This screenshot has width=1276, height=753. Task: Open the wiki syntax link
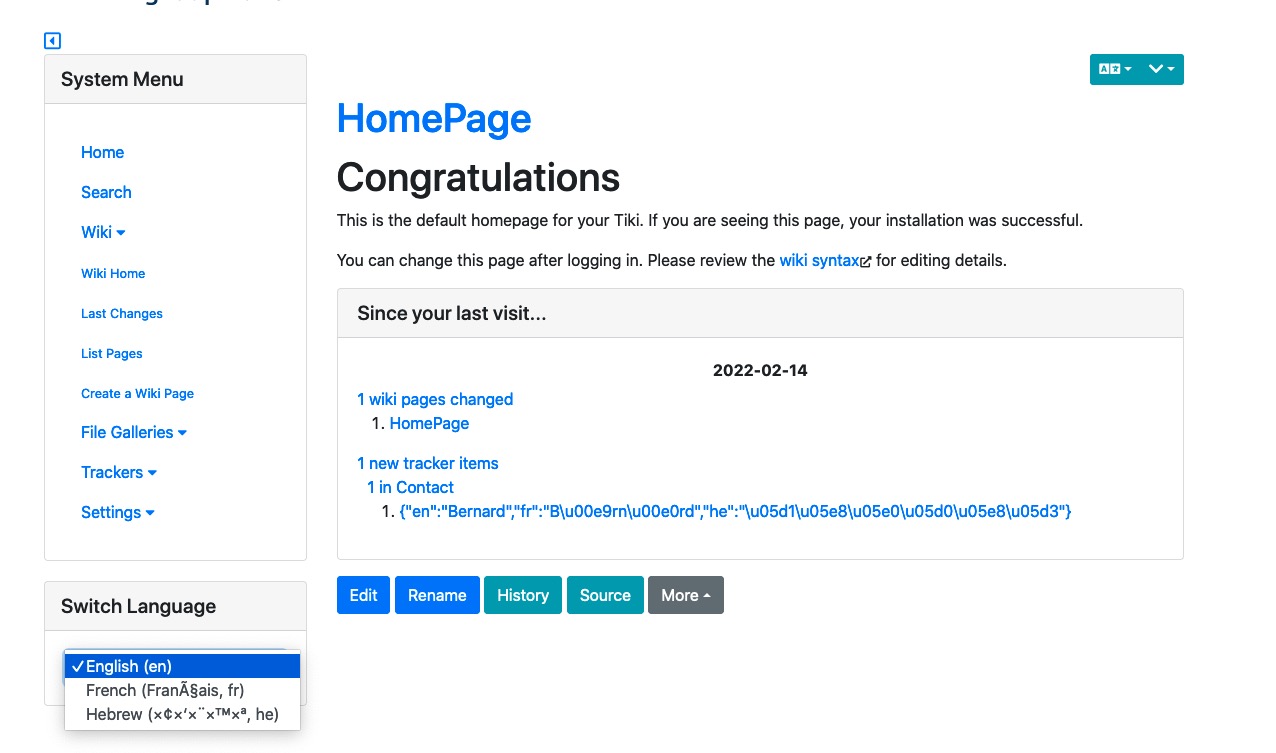pyautogui.click(x=819, y=260)
